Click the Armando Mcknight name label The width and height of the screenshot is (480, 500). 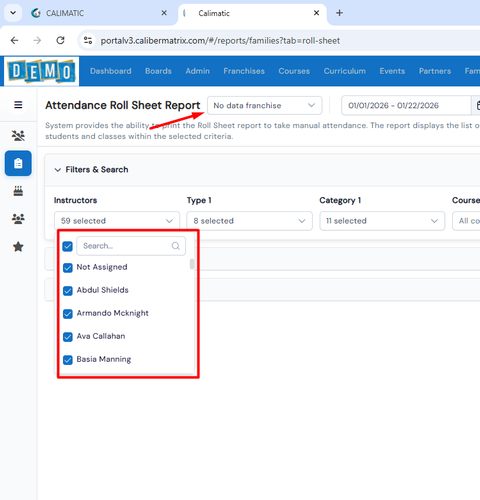click(x=113, y=313)
